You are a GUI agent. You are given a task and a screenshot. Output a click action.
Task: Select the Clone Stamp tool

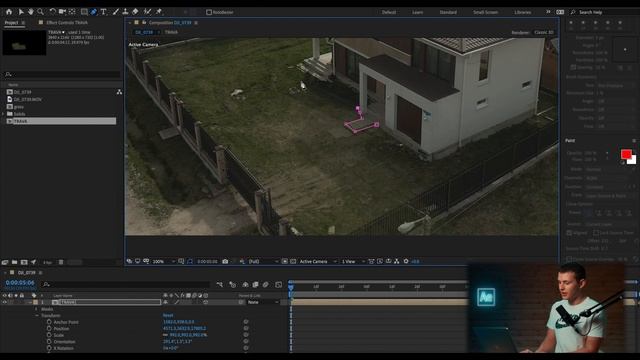pyautogui.click(x=125, y=12)
